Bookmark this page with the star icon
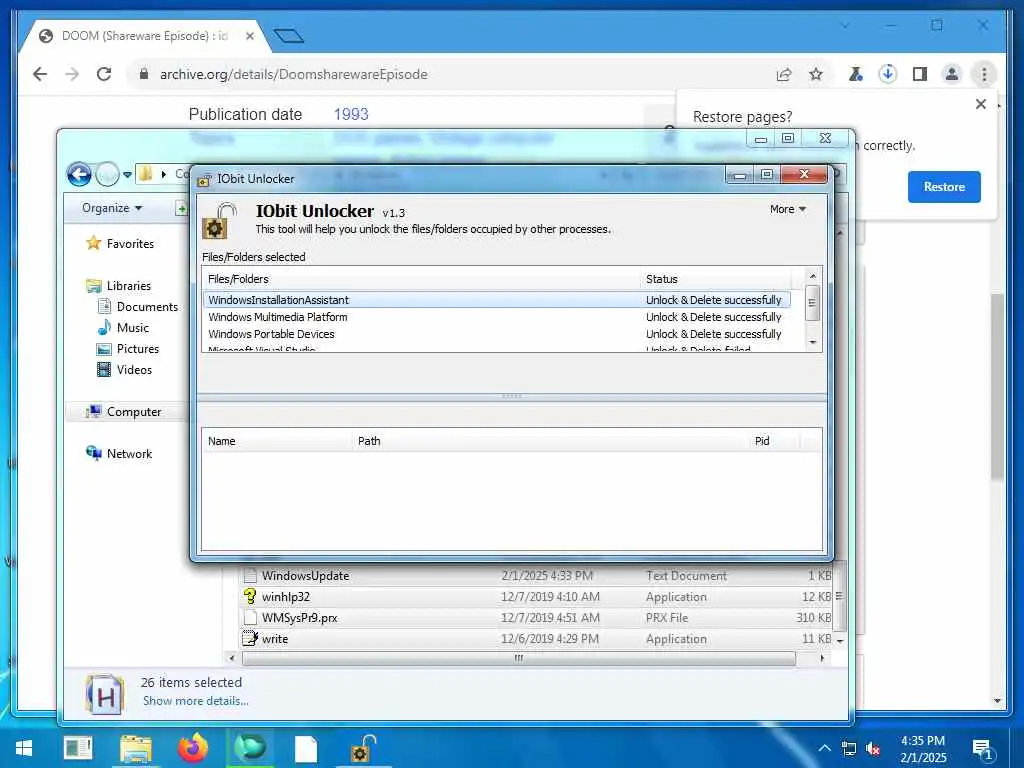Viewport: 1024px width, 768px height. (816, 74)
